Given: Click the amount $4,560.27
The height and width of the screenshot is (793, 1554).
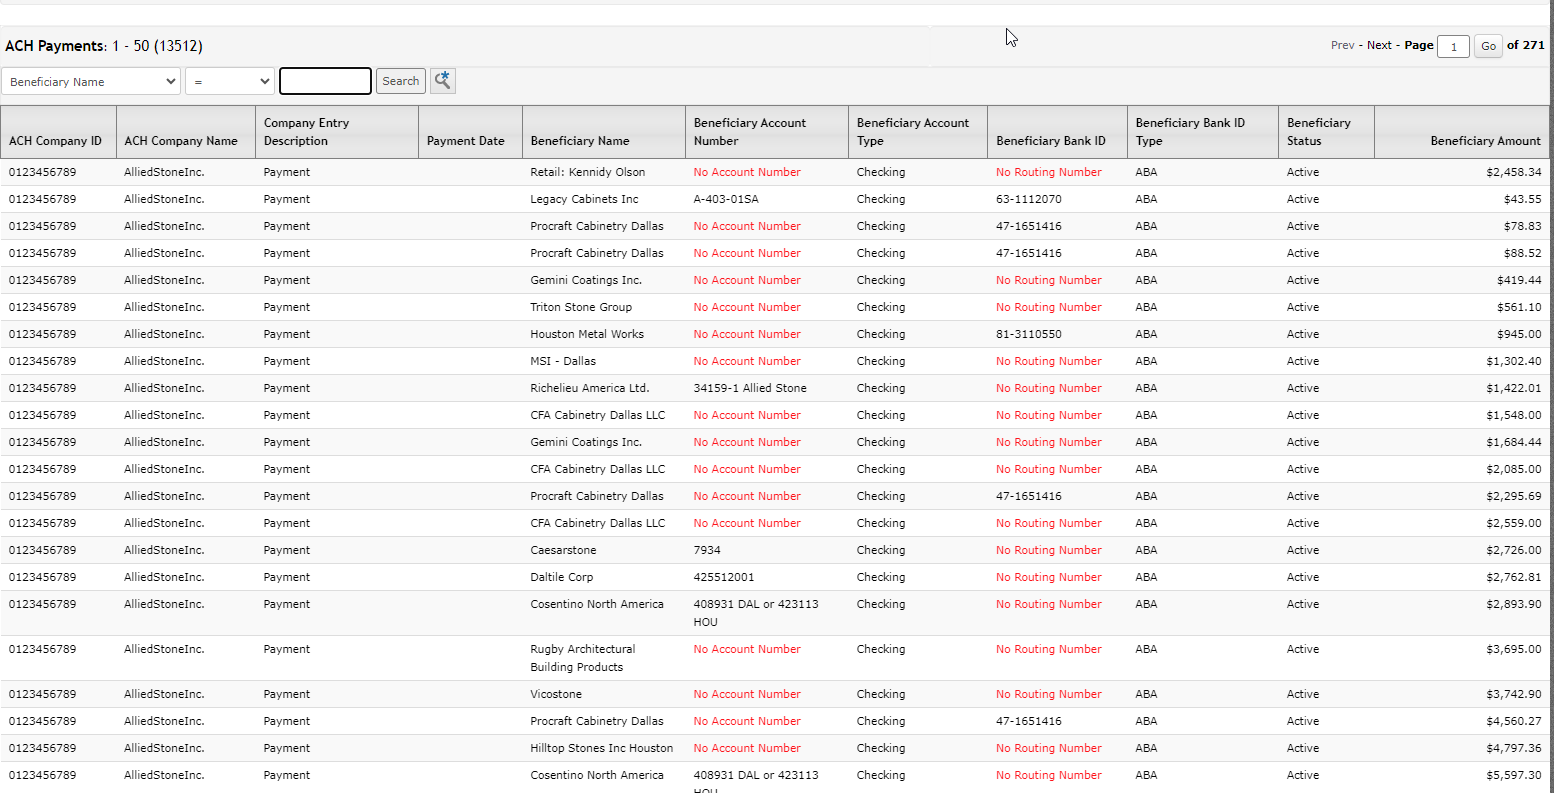Looking at the screenshot, I should tap(1514, 721).
